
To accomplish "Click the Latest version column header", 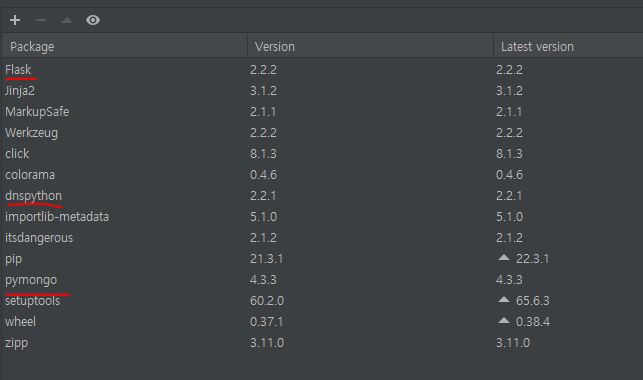I will tap(568, 46).
